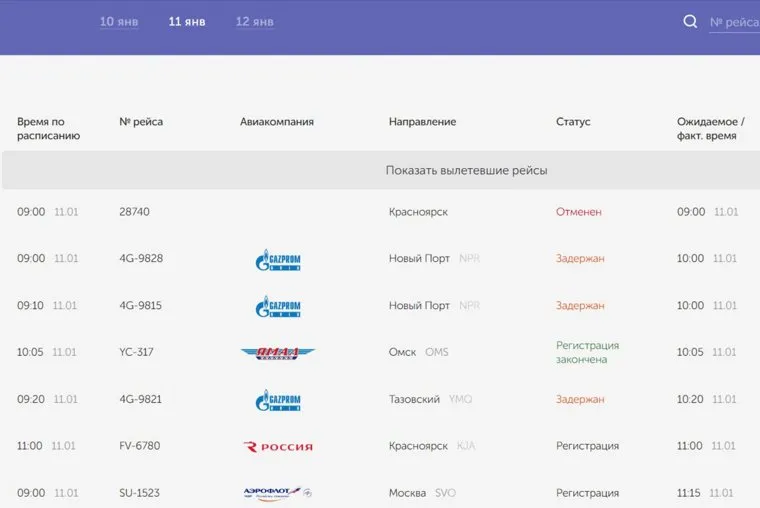The width and height of the screenshot is (760, 508).
Task: Click Yamal airline logo for flight YC-317
Action: coord(278,353)
